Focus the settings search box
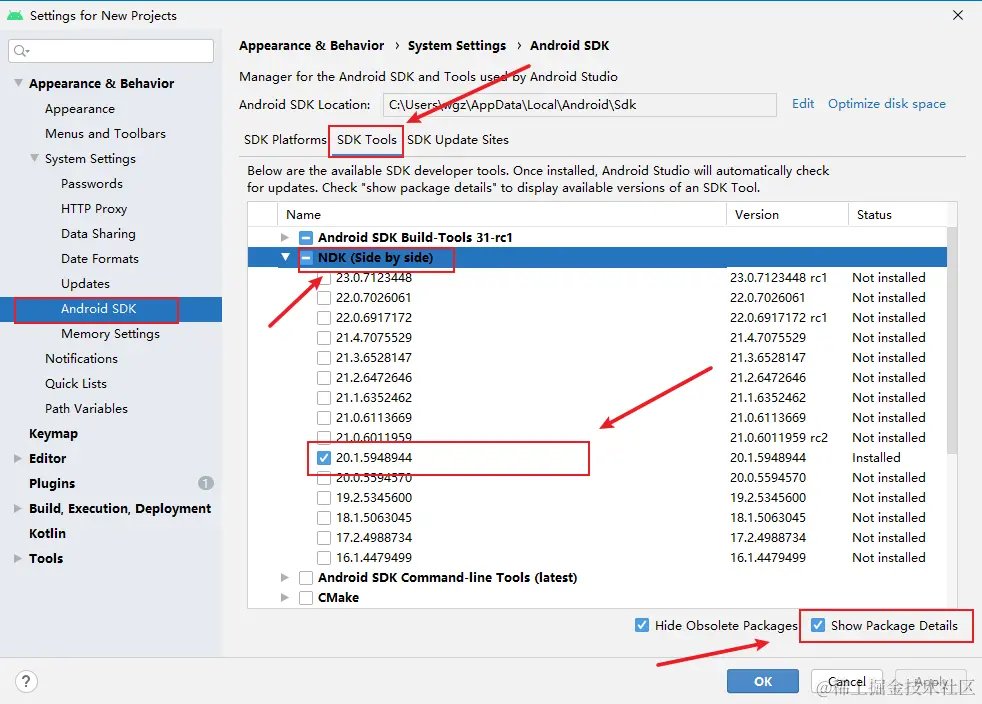The image size is (982, 704). click(x=111, y=51)
